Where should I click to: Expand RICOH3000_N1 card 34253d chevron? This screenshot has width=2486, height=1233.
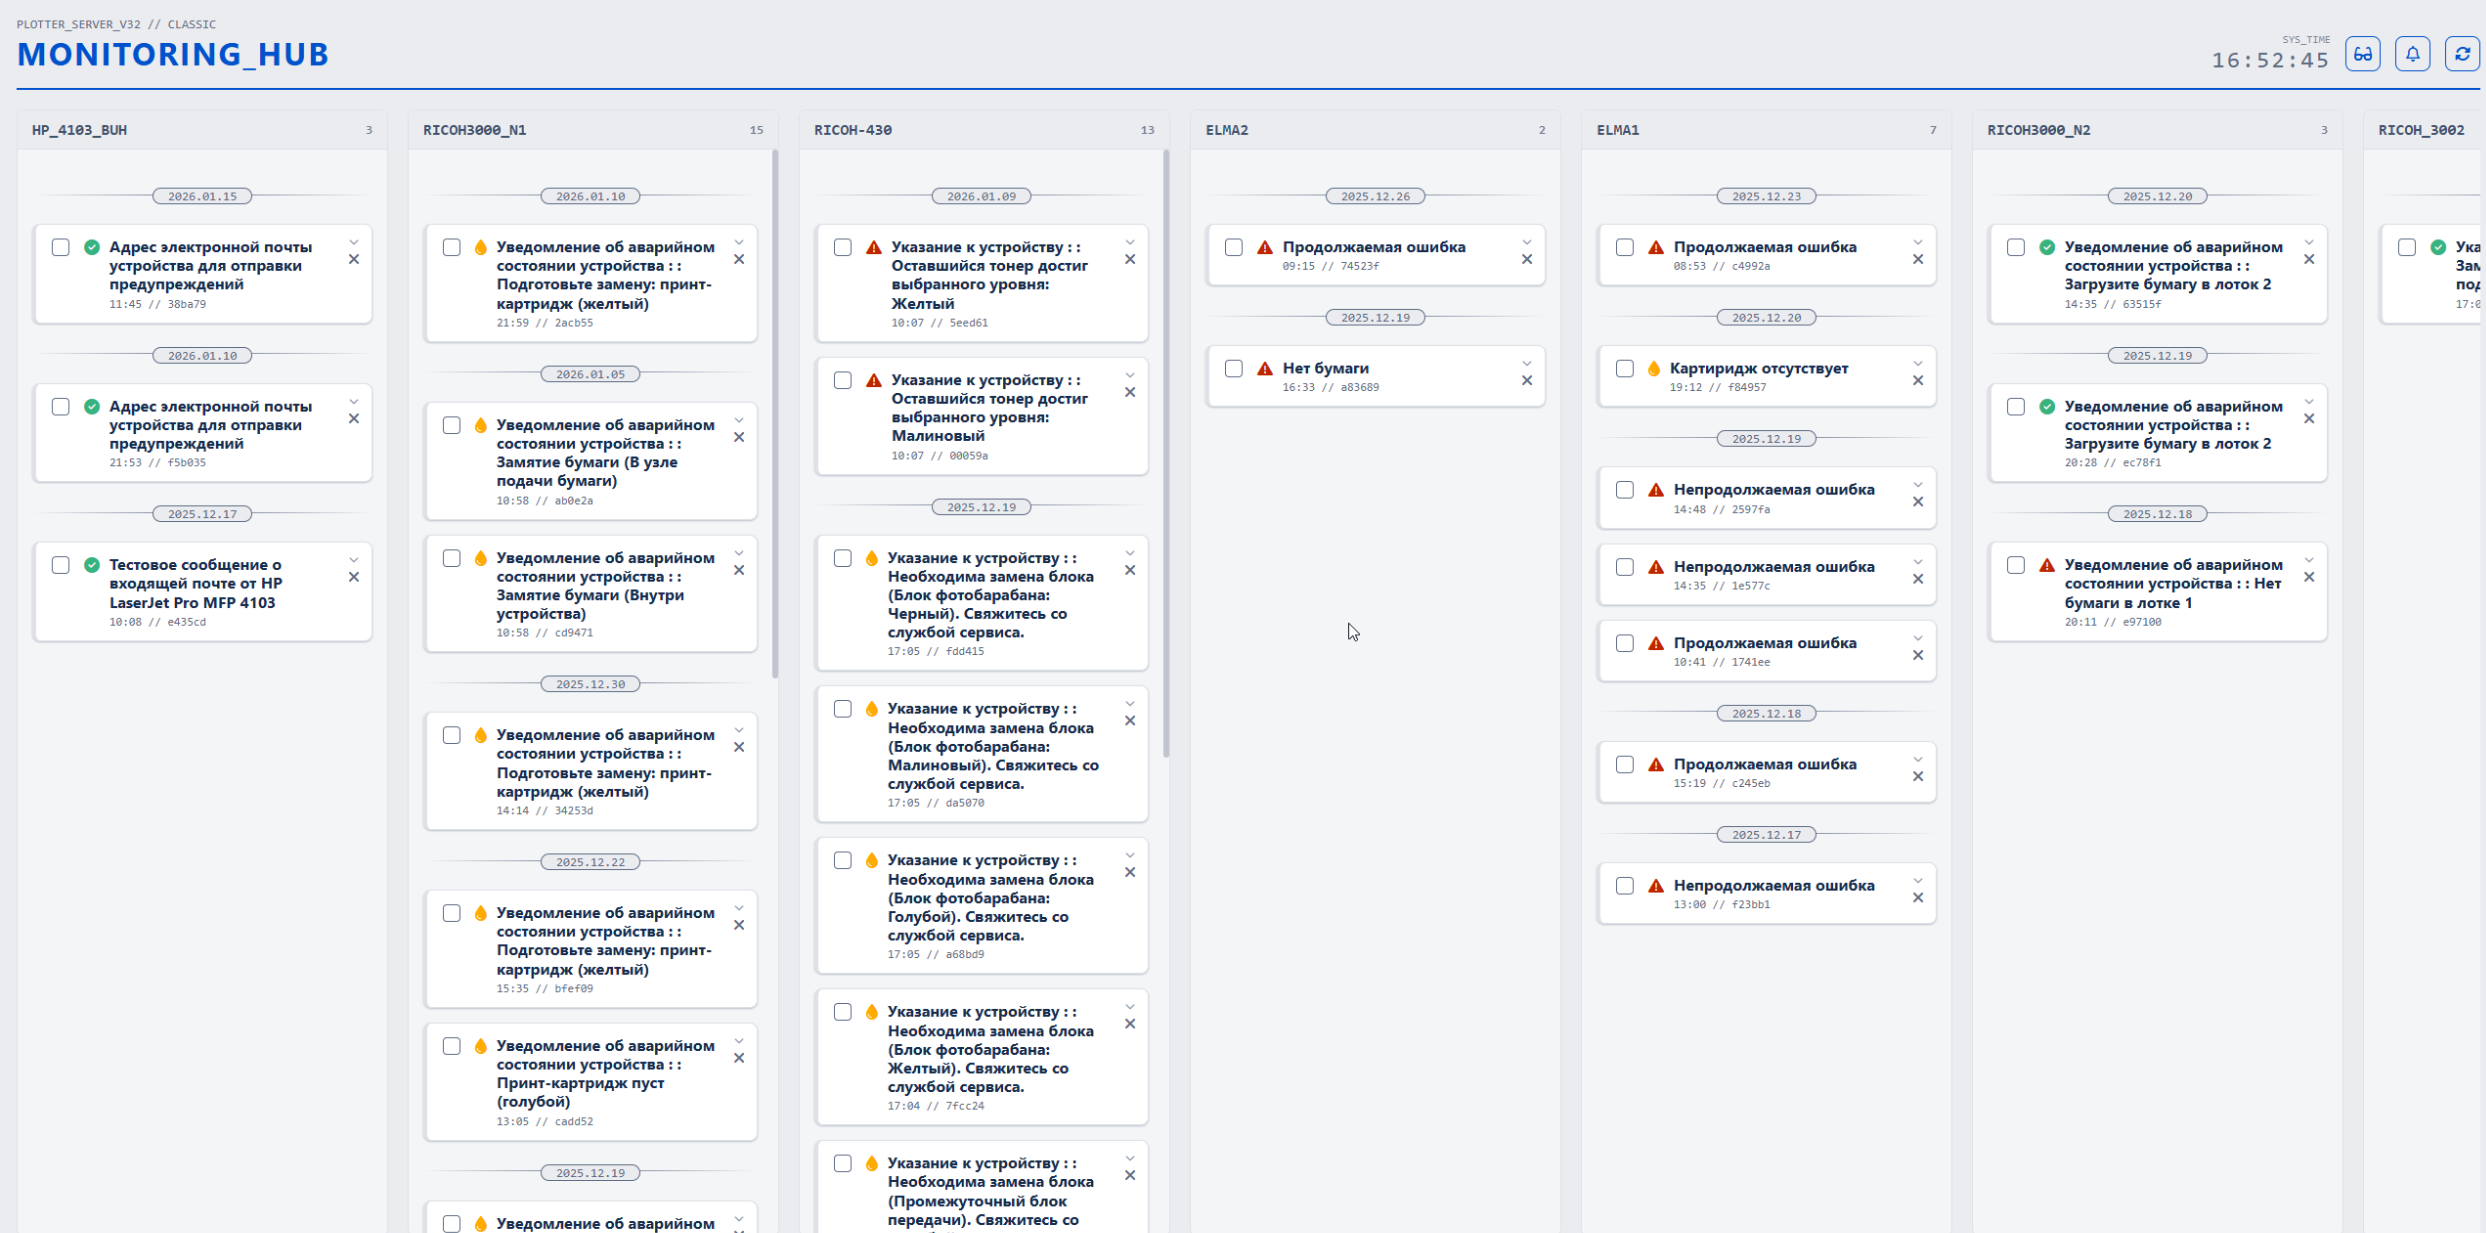pyautogui.click(x=739, y=730)
